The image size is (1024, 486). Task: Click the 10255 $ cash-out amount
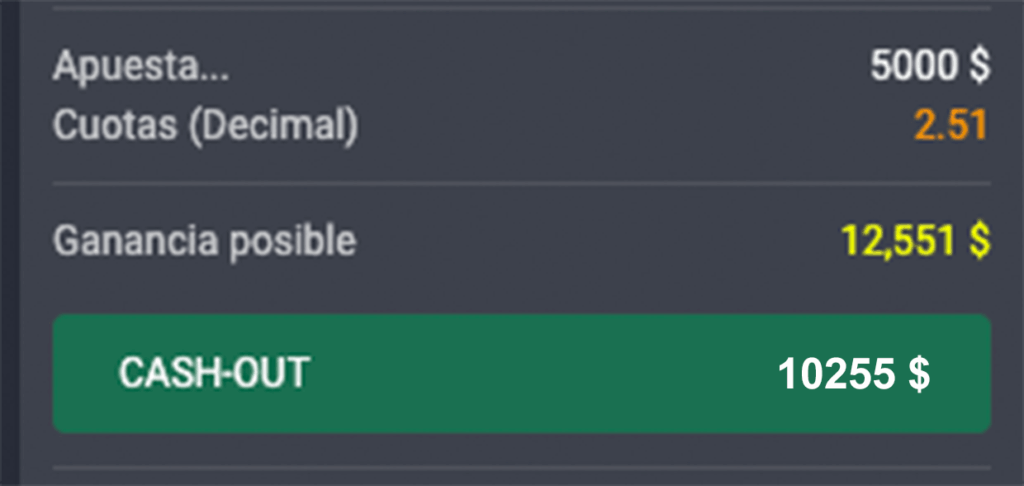pyautogui.click(x=853, y=374)
